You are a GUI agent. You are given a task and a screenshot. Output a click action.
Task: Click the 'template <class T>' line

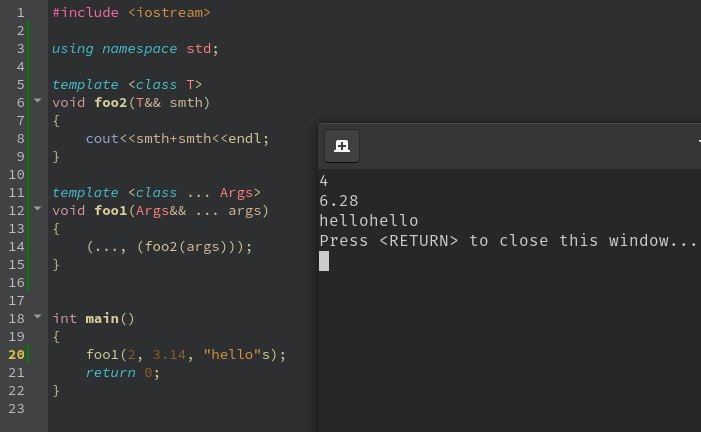(127, 85)
